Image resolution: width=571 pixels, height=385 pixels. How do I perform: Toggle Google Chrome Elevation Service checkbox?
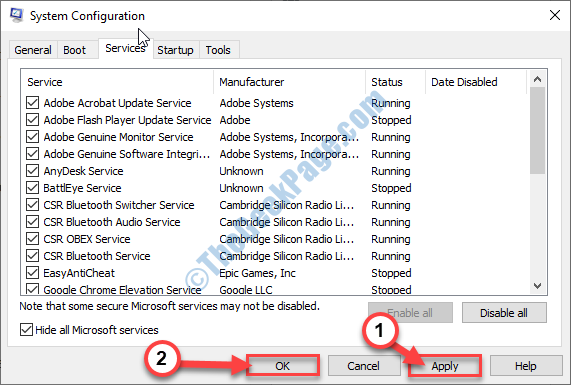tap(32, 289)
